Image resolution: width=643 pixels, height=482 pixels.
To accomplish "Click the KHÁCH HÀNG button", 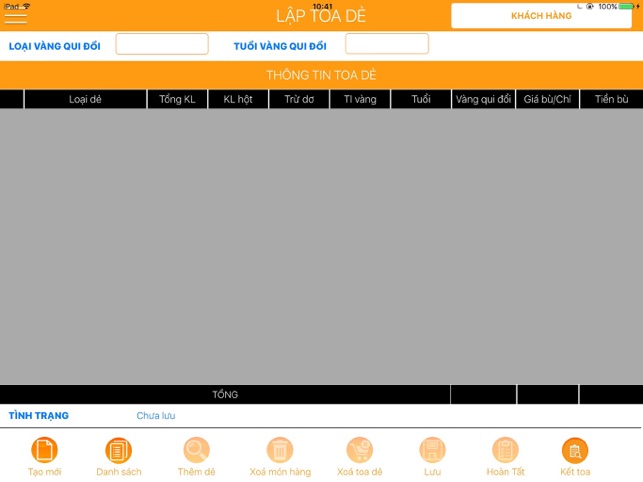I will 541,16.
